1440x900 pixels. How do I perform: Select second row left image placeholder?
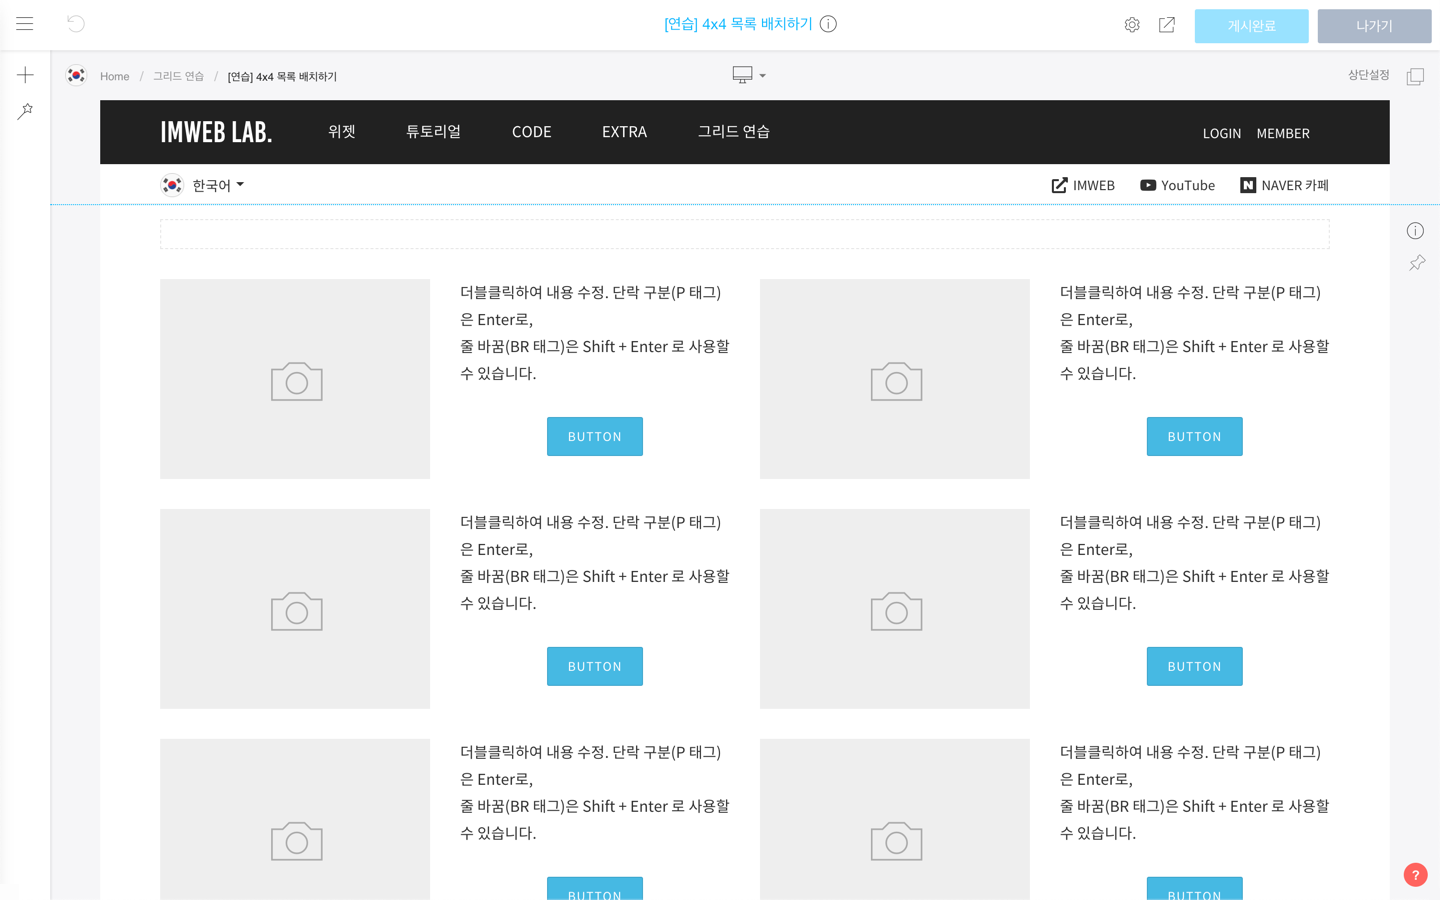295,609
